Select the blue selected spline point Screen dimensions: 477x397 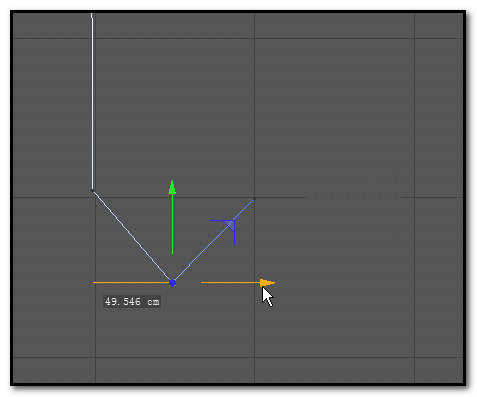pos(172,283)
